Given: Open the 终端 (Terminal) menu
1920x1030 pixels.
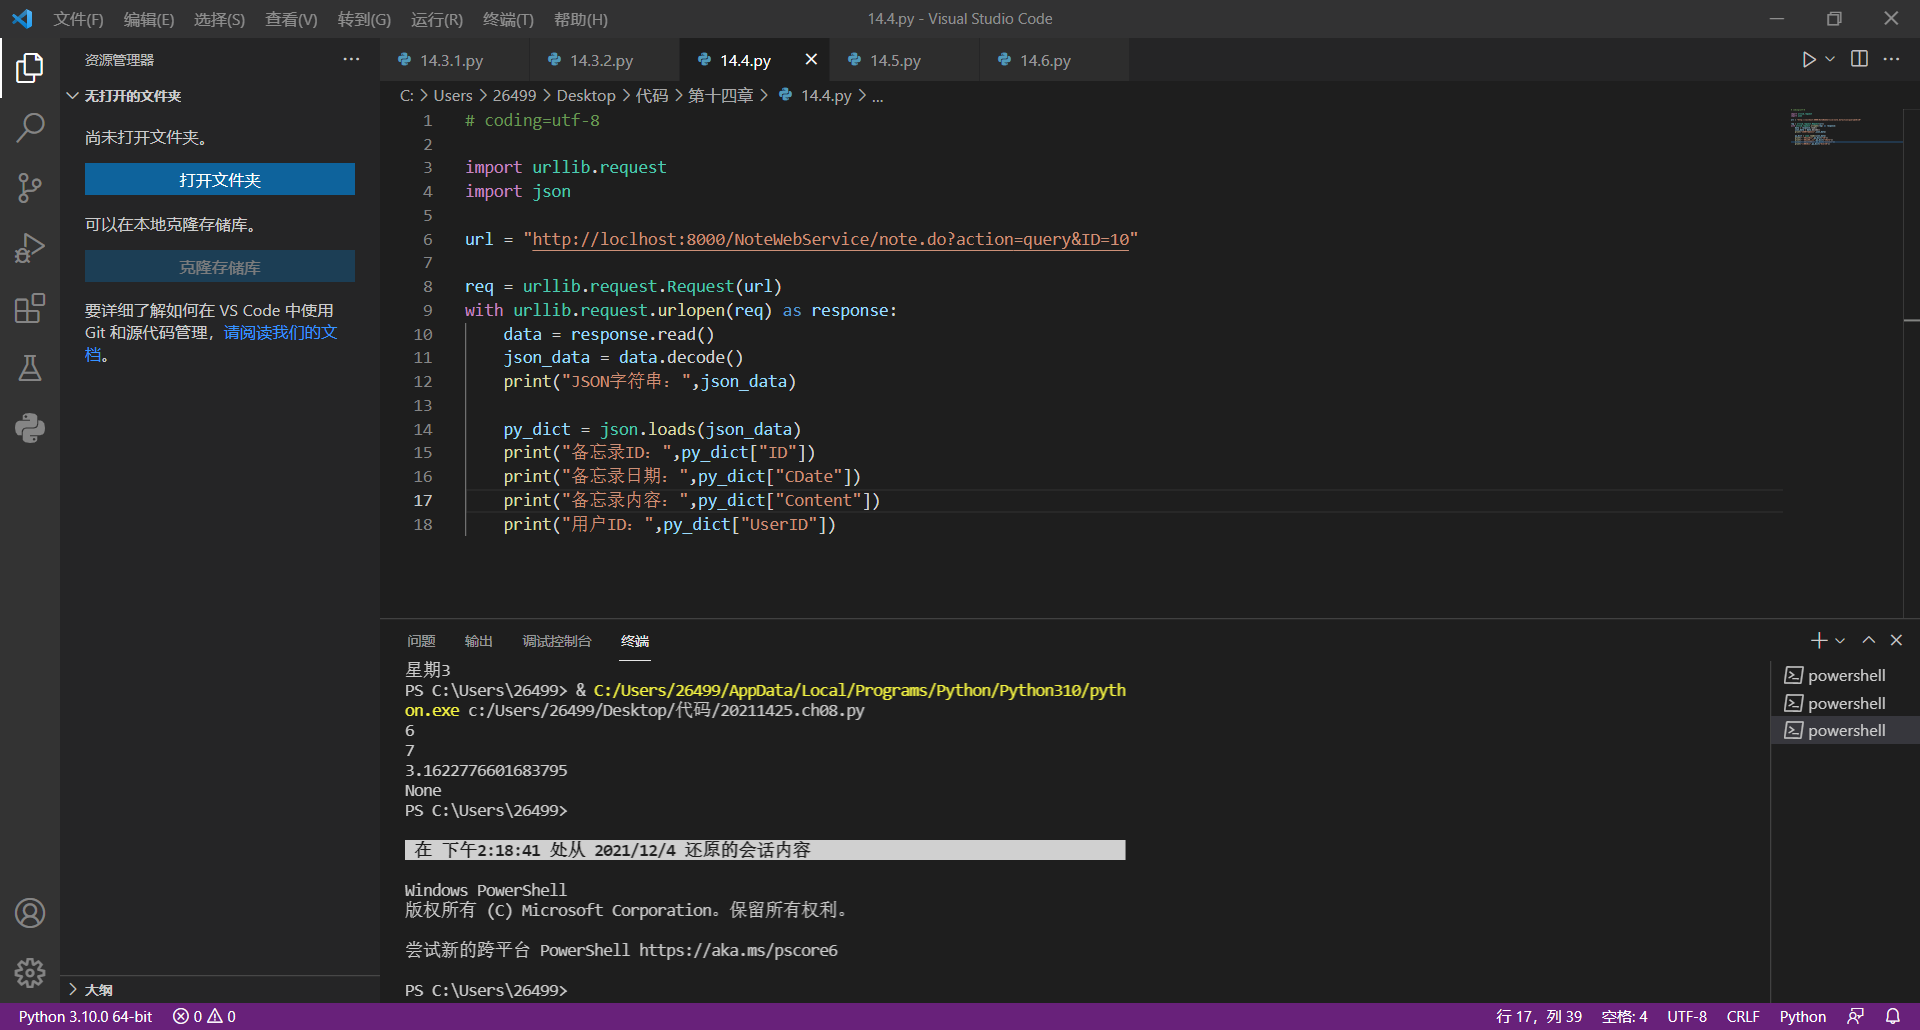Looking at the screenshot, I should point(508,19).
